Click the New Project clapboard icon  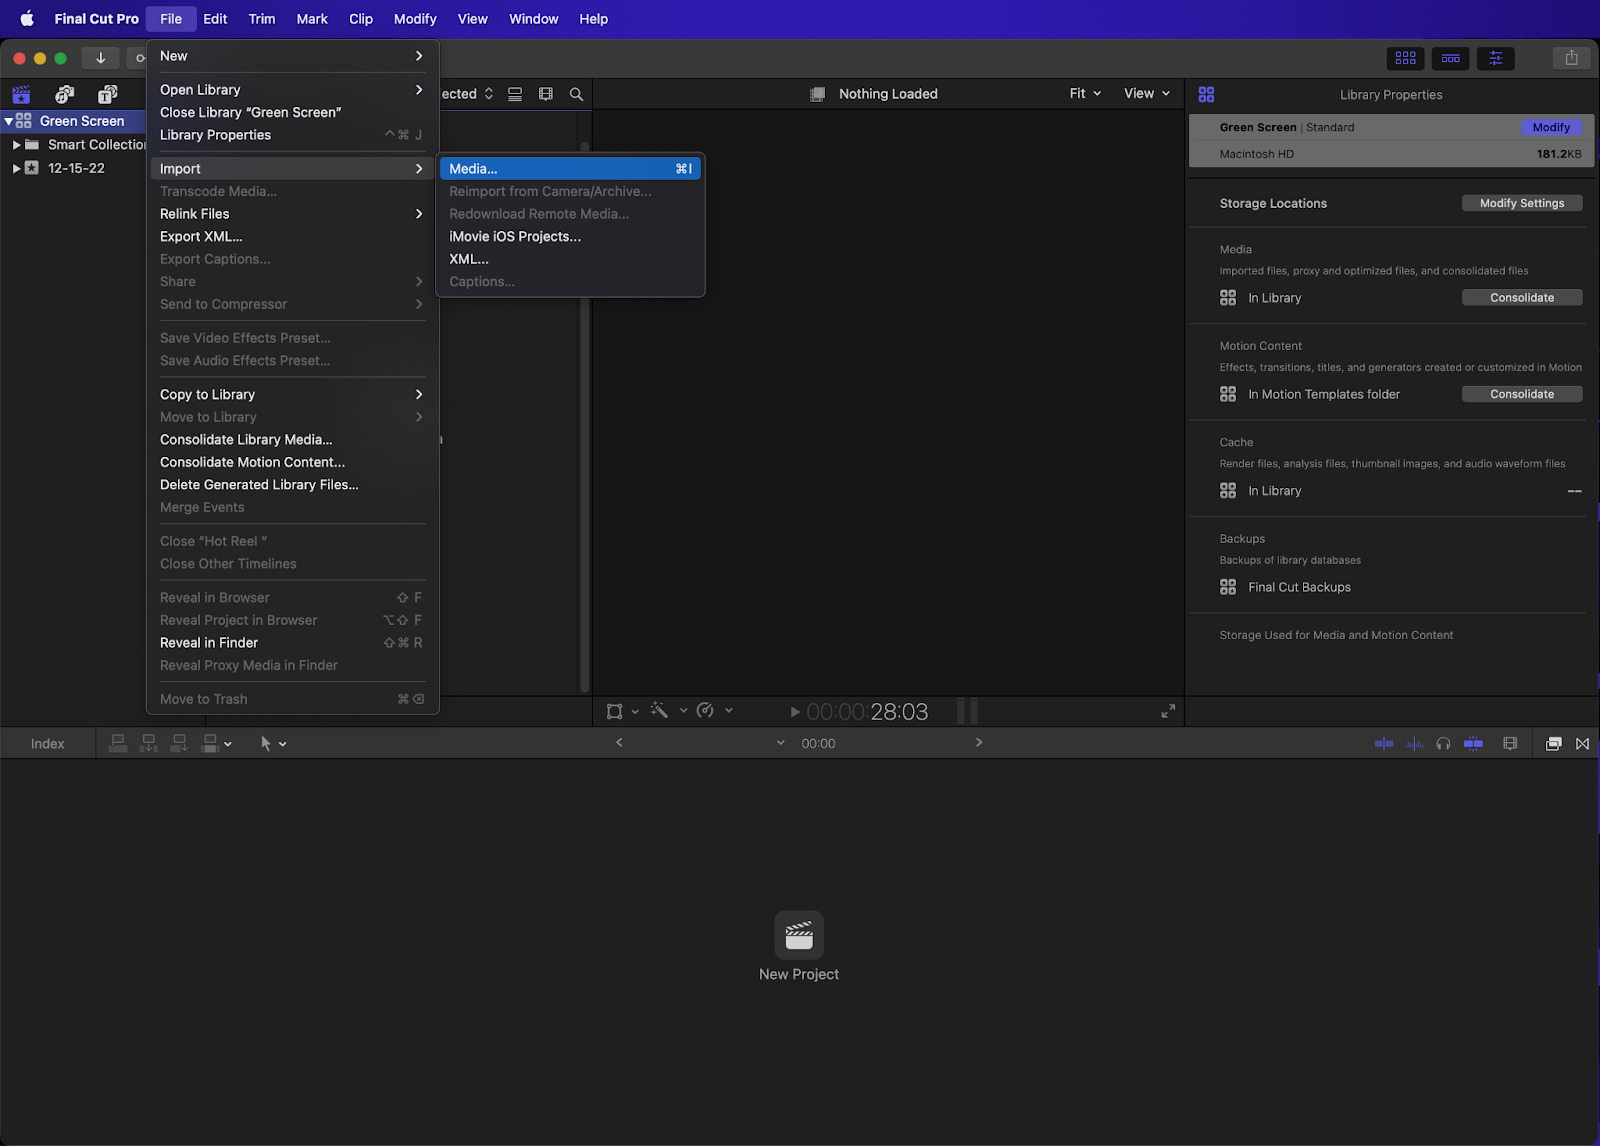point(799,935)
